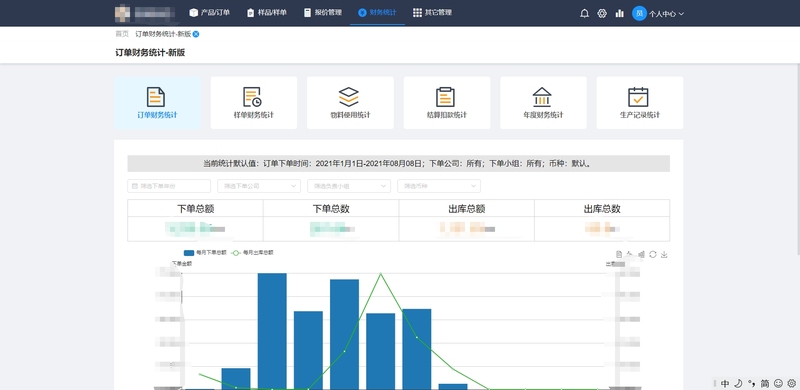Select the 财务统计 menu
Image resolution: width=800 pixels, height=390 pixels.
(x=378, y=13)
